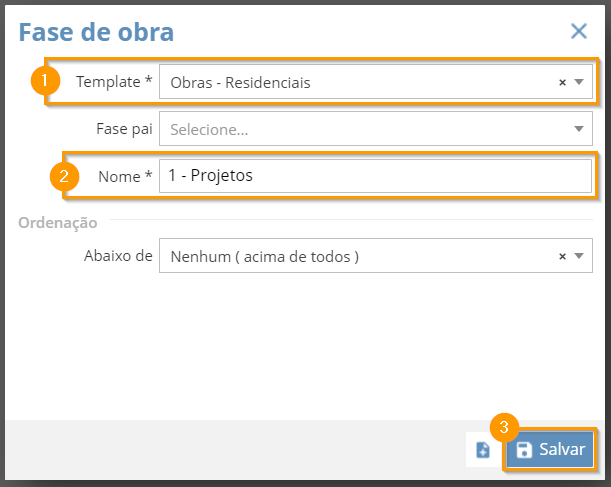
Task: Click the Fase pai label
Action: click(x=124, y=129)
